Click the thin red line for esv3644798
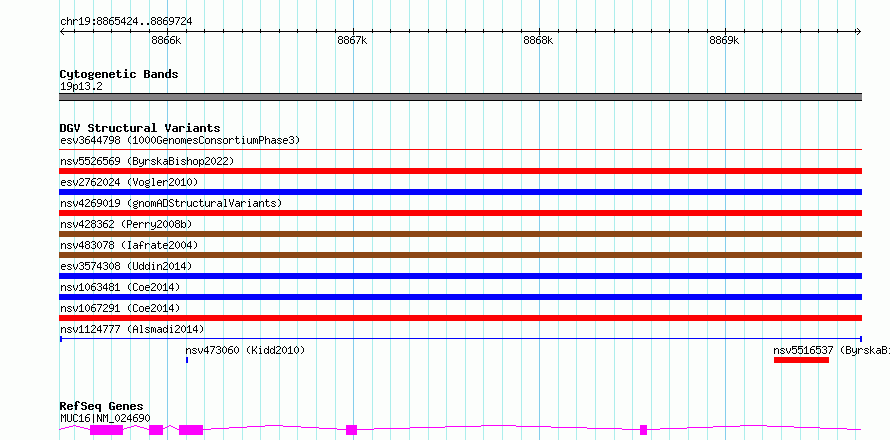Image resolution: width=890 pixels, height=440 pixels. (x=461, y=150)
